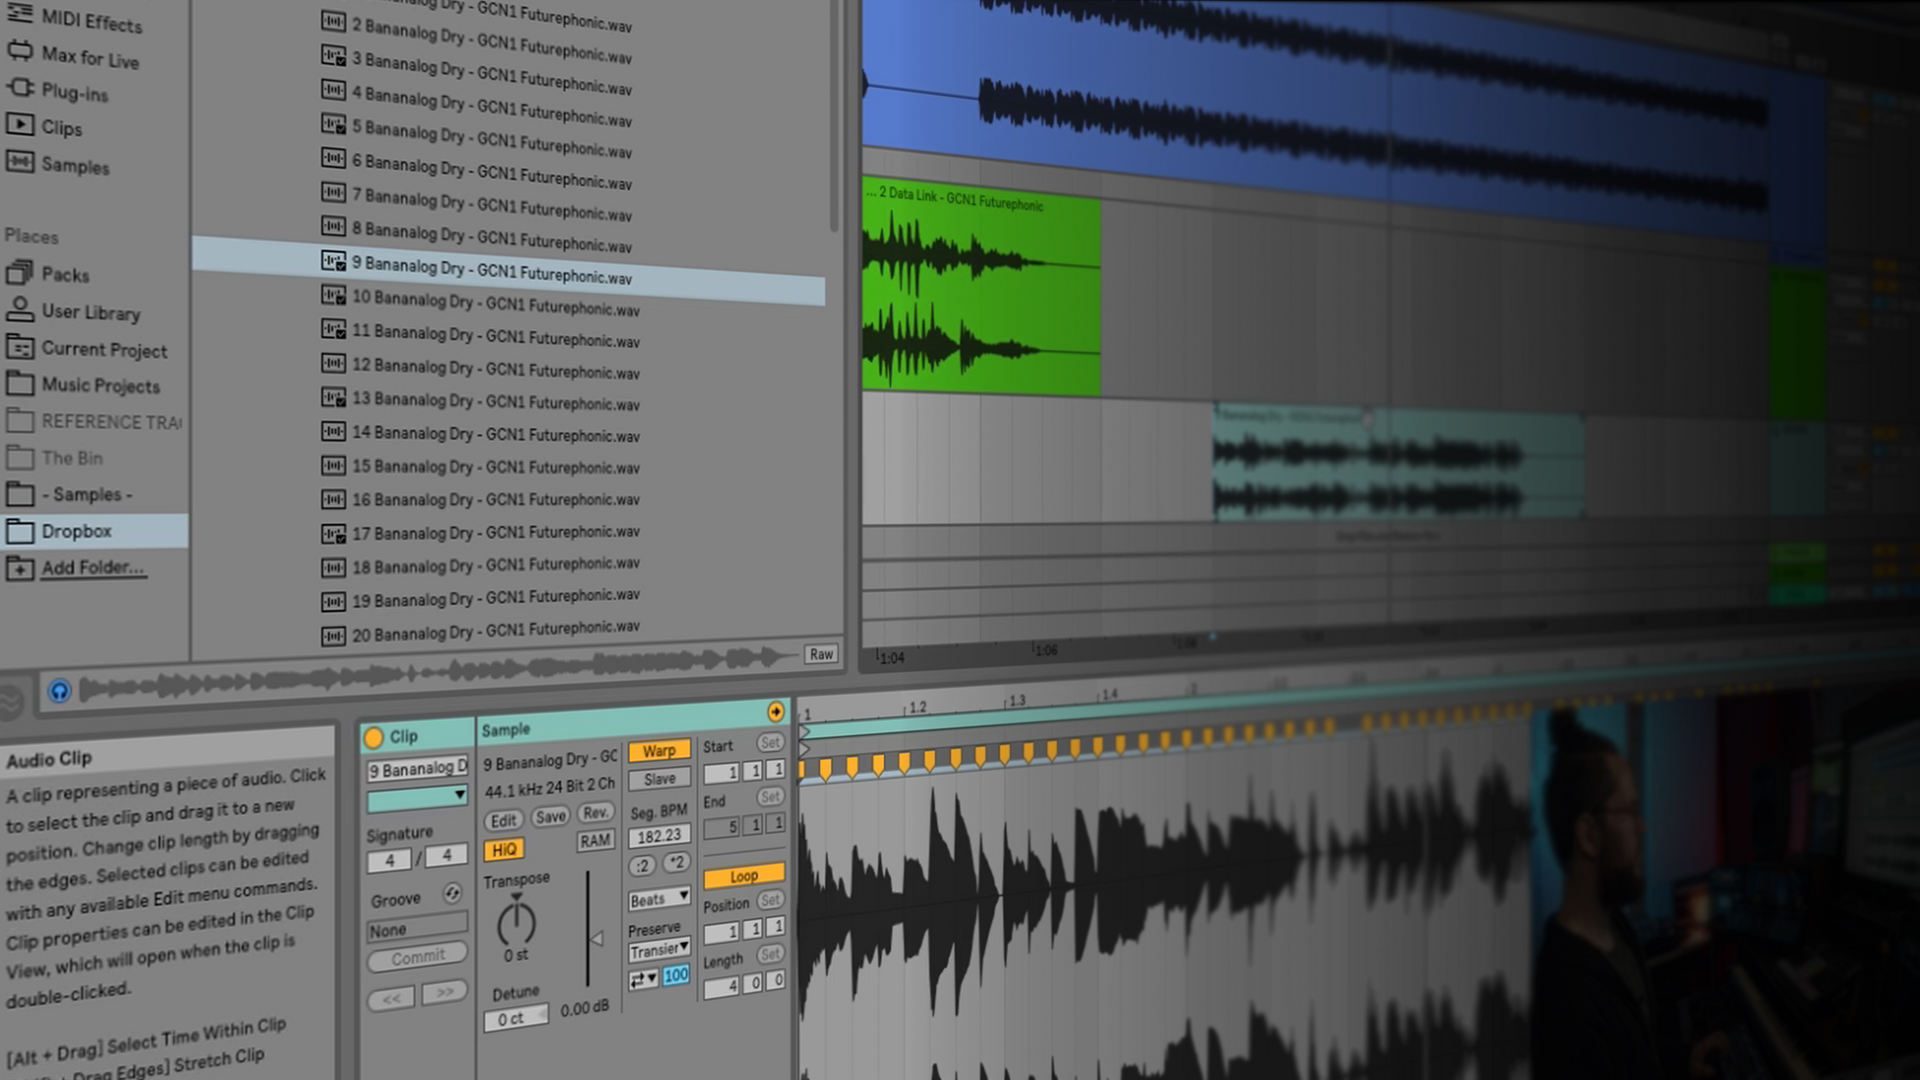Enable the RAM mode button

click(595, 841)
